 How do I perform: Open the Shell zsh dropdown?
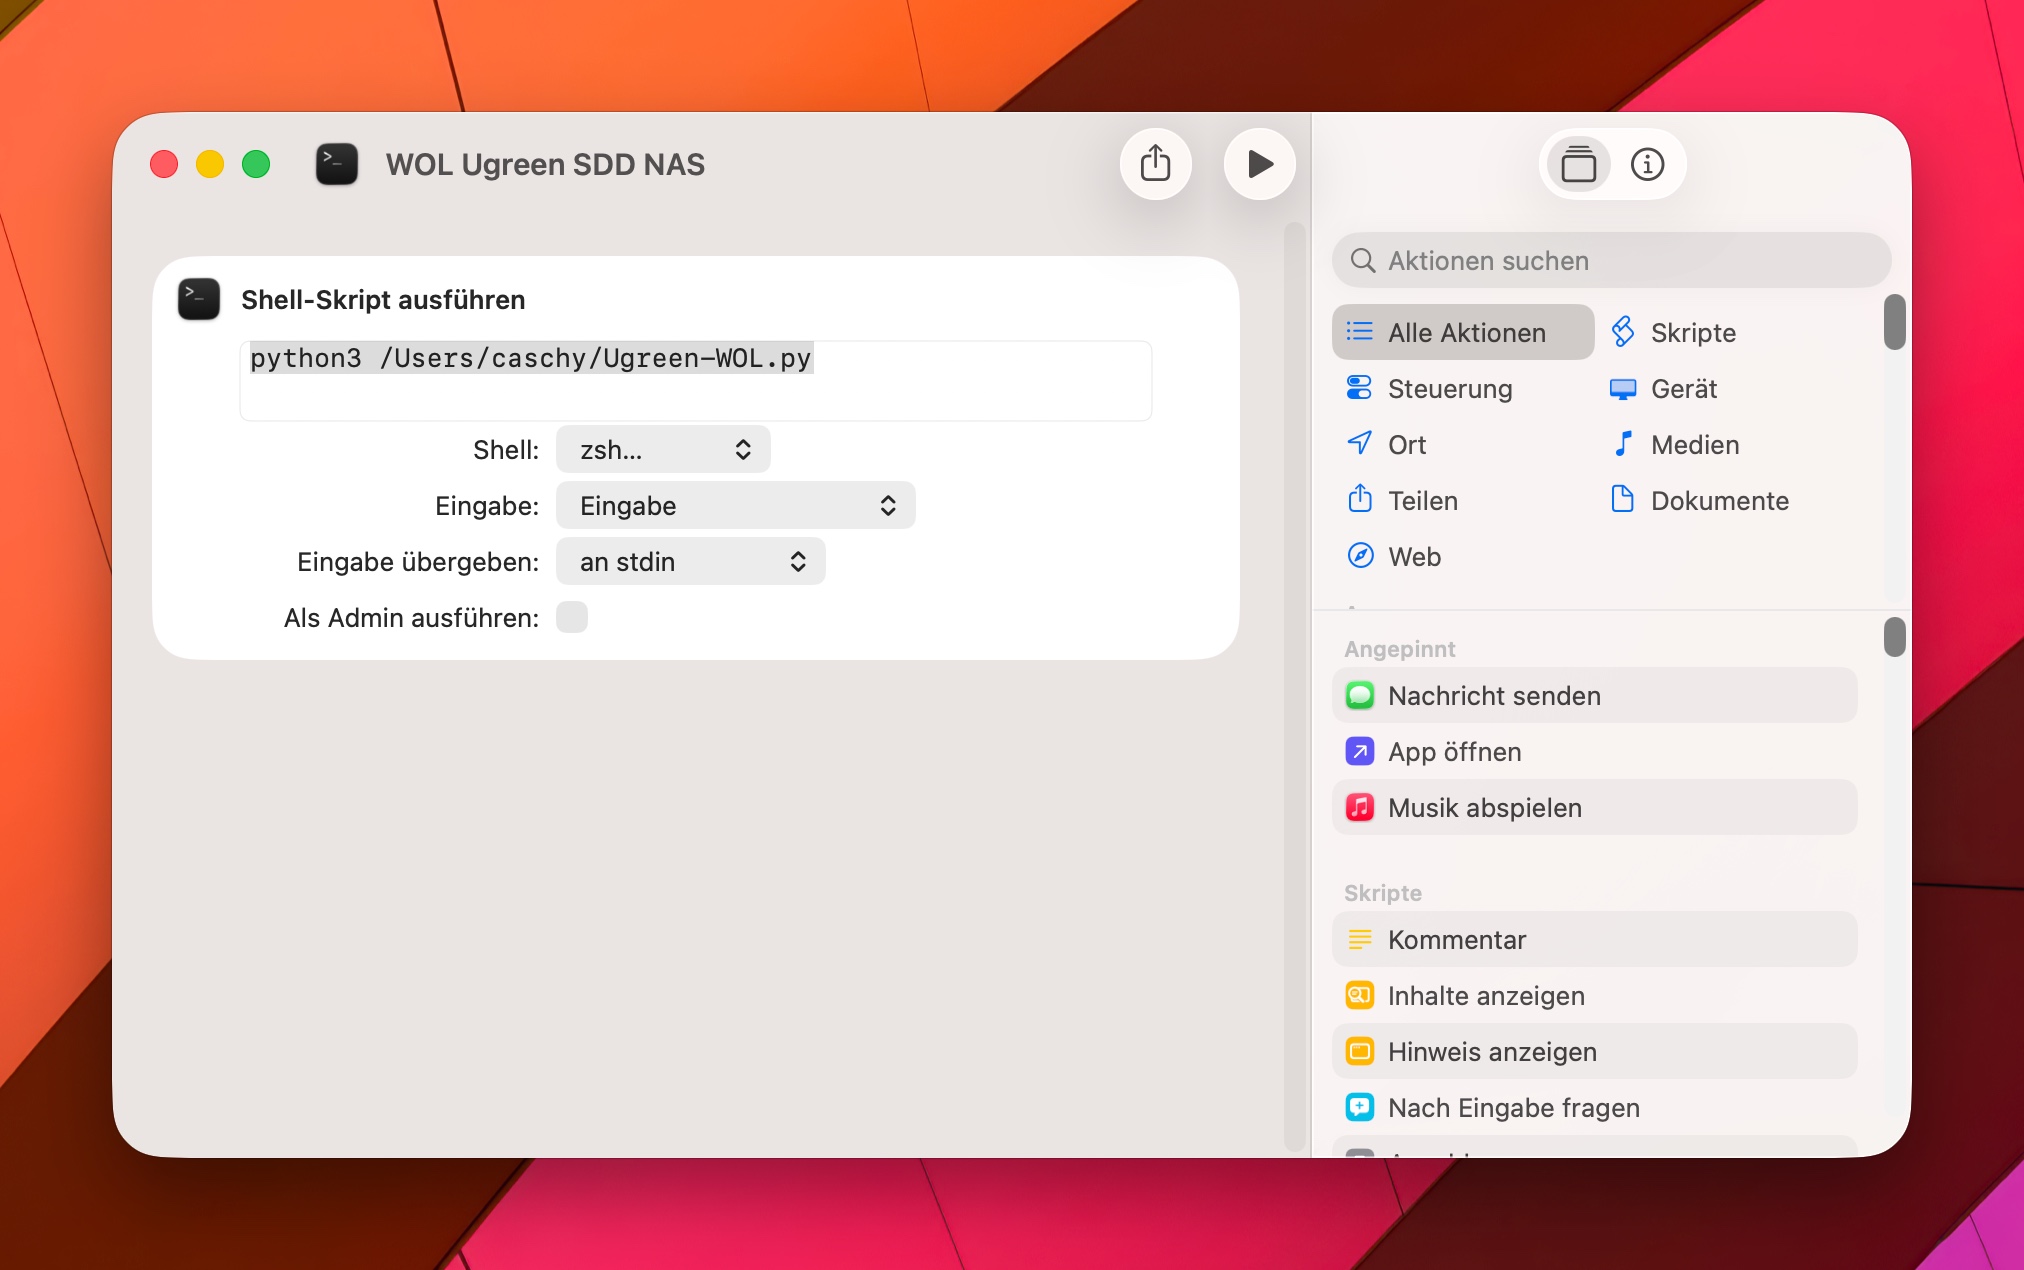pyautogui.click(x=663, y=449)
